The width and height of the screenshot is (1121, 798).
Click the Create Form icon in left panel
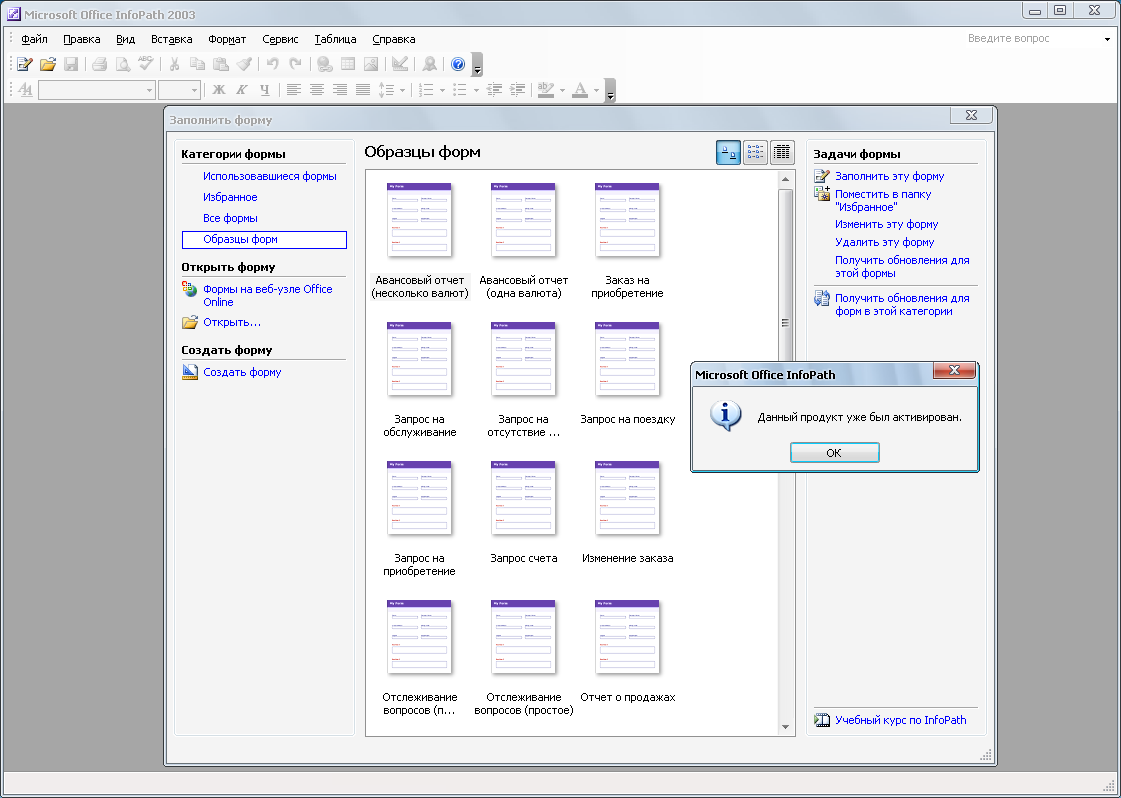(x=190, y=372)
